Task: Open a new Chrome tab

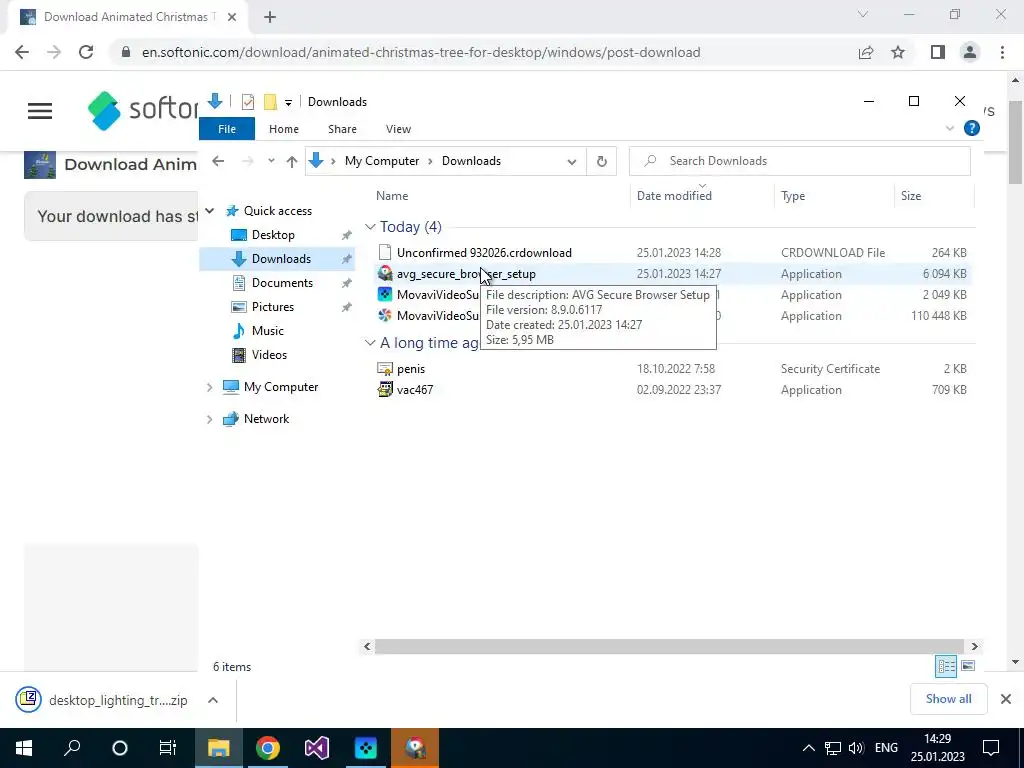Action: pyautogui.click(x=270, y=17)
